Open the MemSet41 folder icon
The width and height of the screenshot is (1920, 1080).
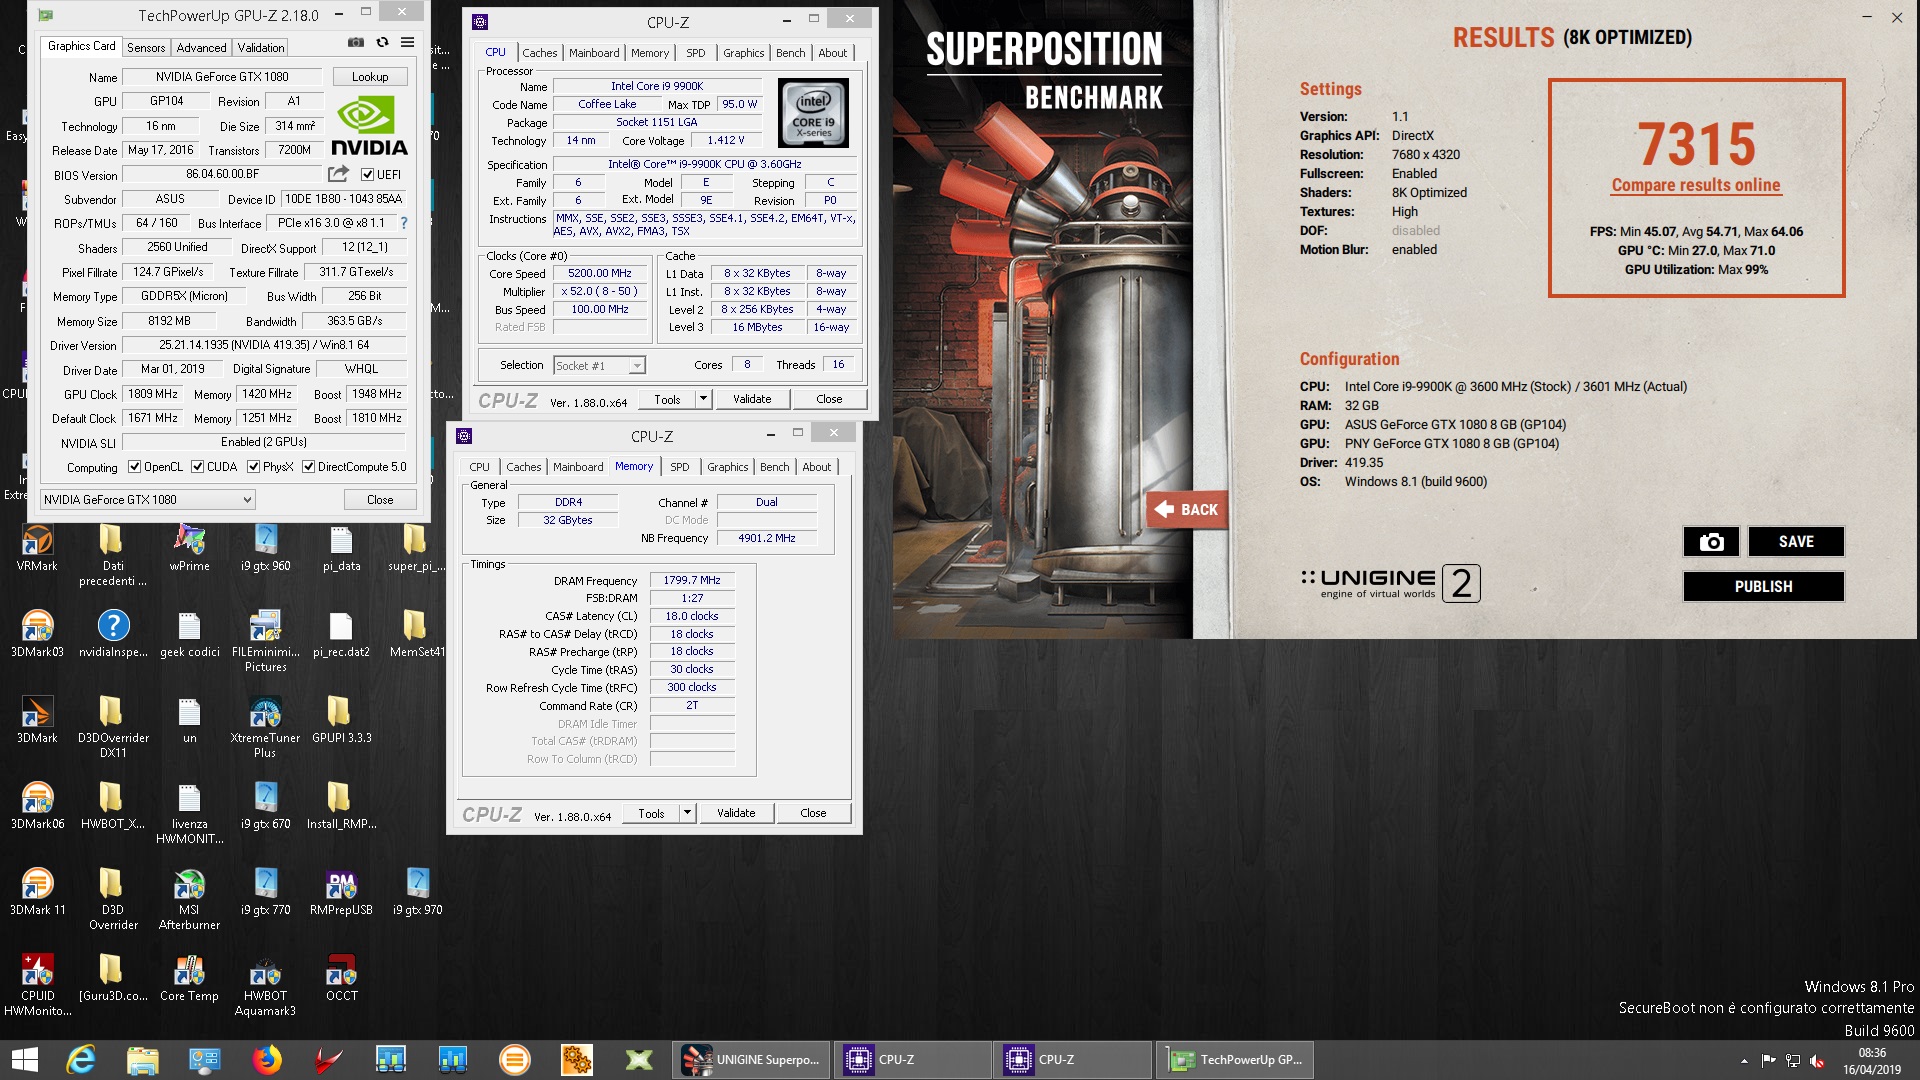click(x=416, y=634)
